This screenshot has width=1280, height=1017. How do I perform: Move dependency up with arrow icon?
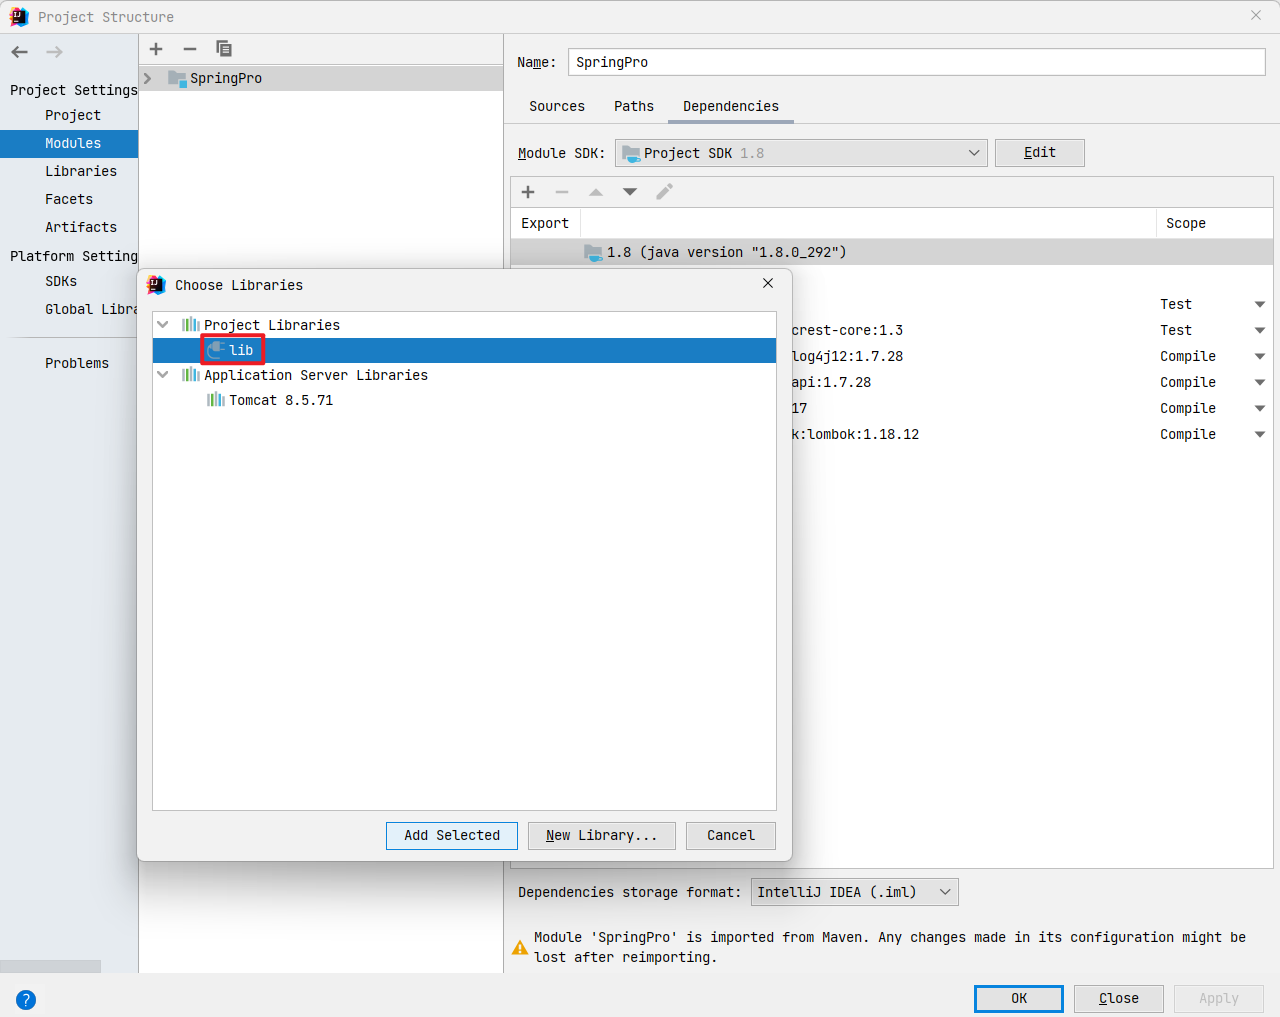click(596, 192)
